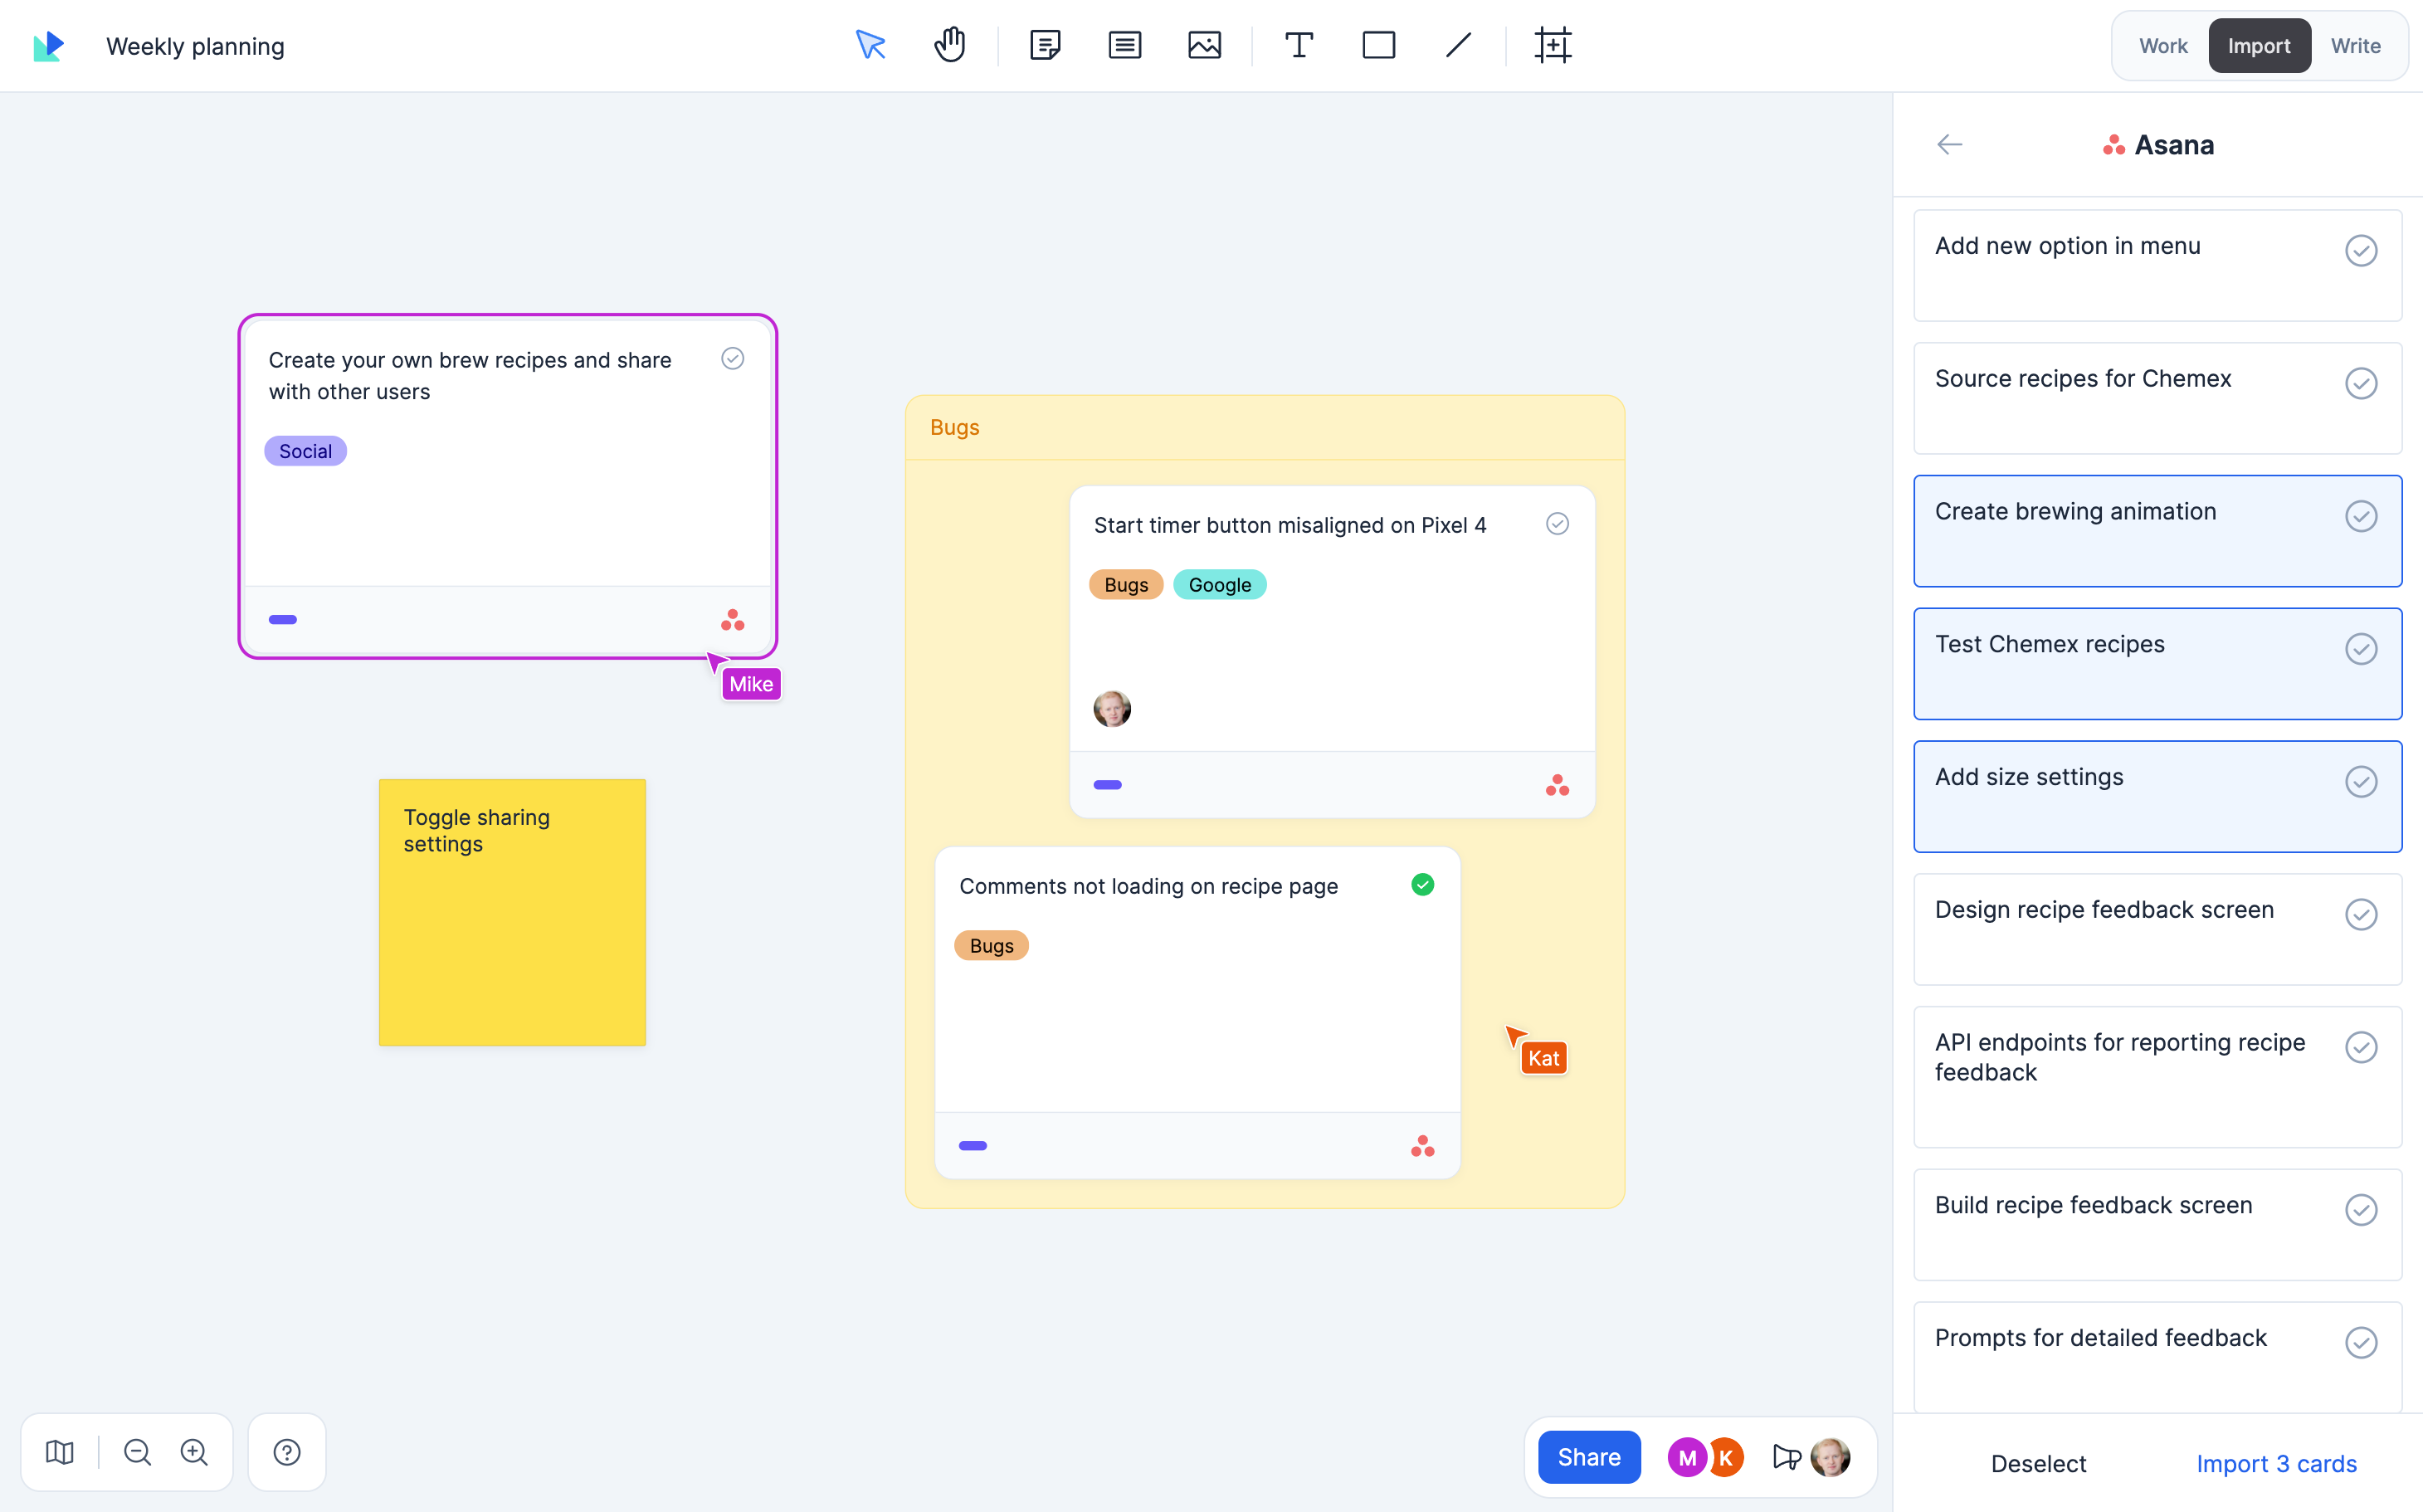2423x1512 pixels.
Task: Click the Asana panel heading
Action: click(2158, 145)
